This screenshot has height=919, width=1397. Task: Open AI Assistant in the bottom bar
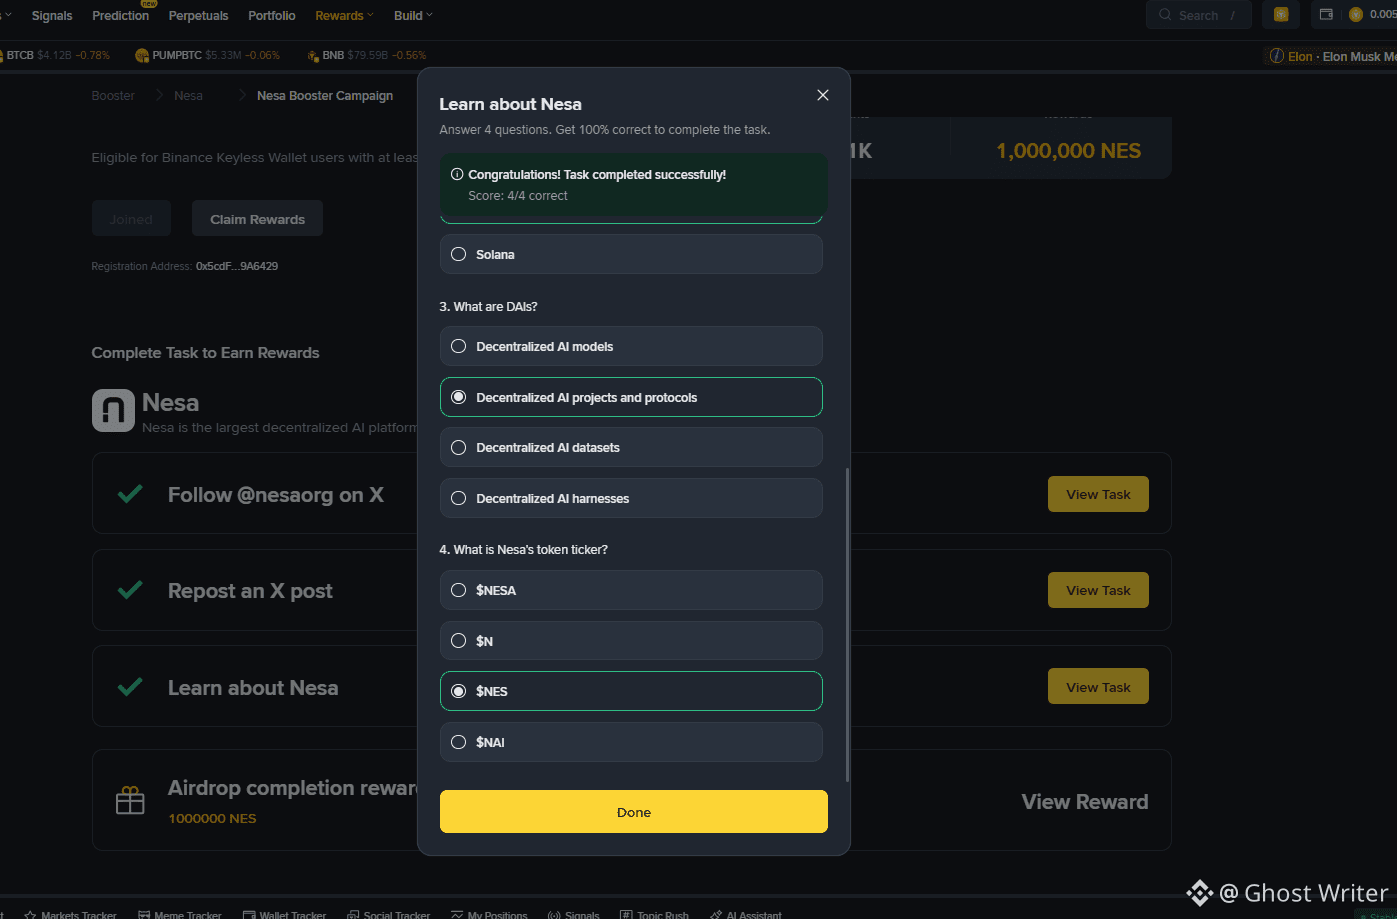(746, 914)
